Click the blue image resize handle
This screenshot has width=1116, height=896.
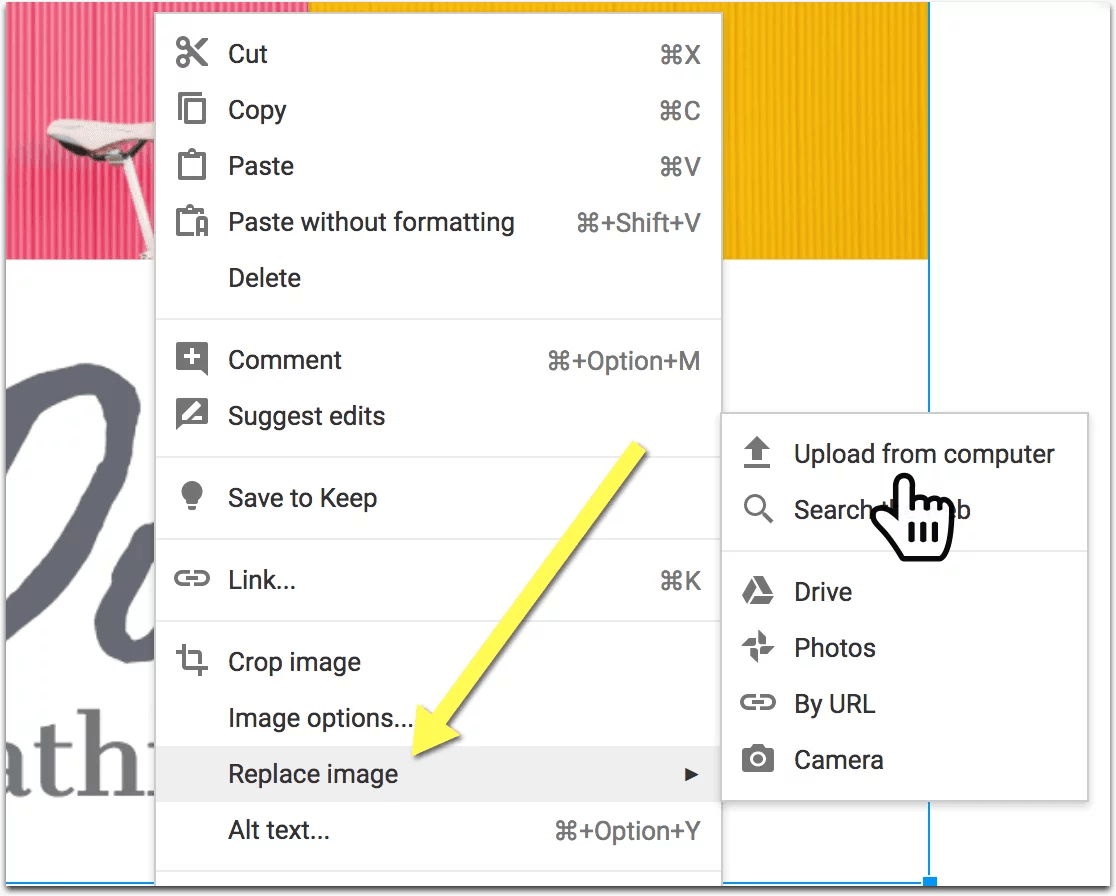coord(929,882)
